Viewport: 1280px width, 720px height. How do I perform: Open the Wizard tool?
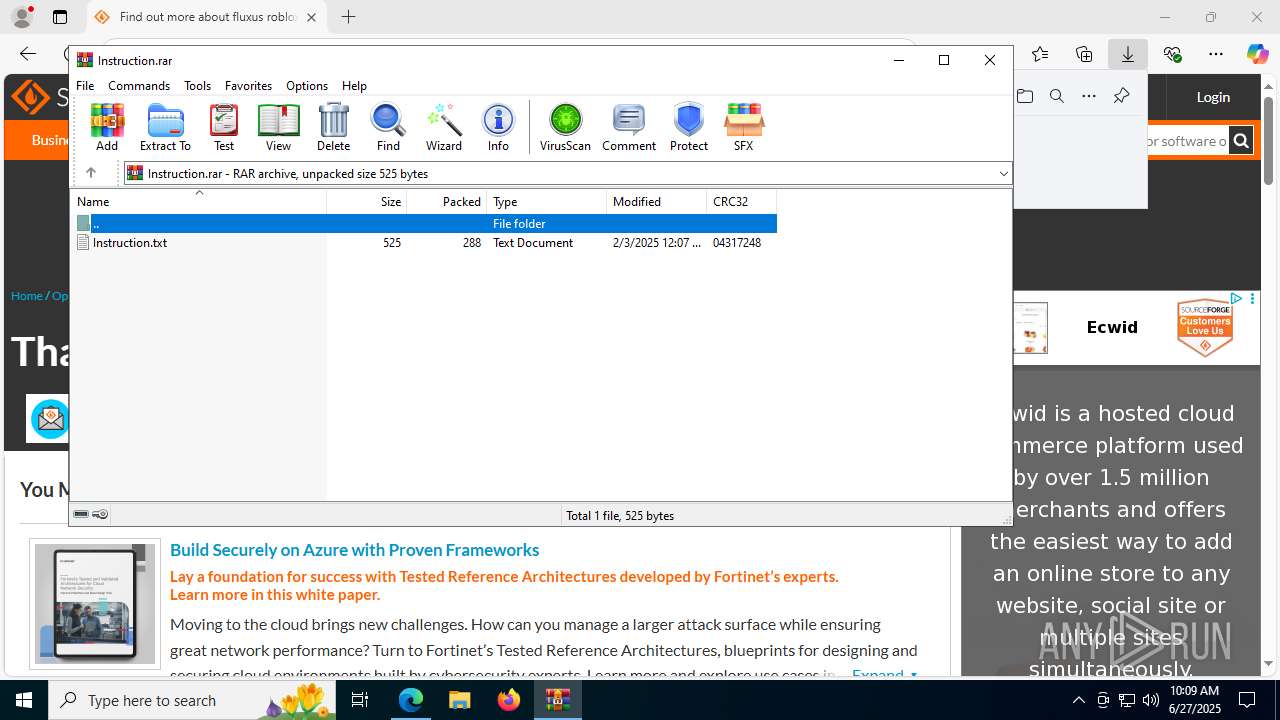point(443,127)
